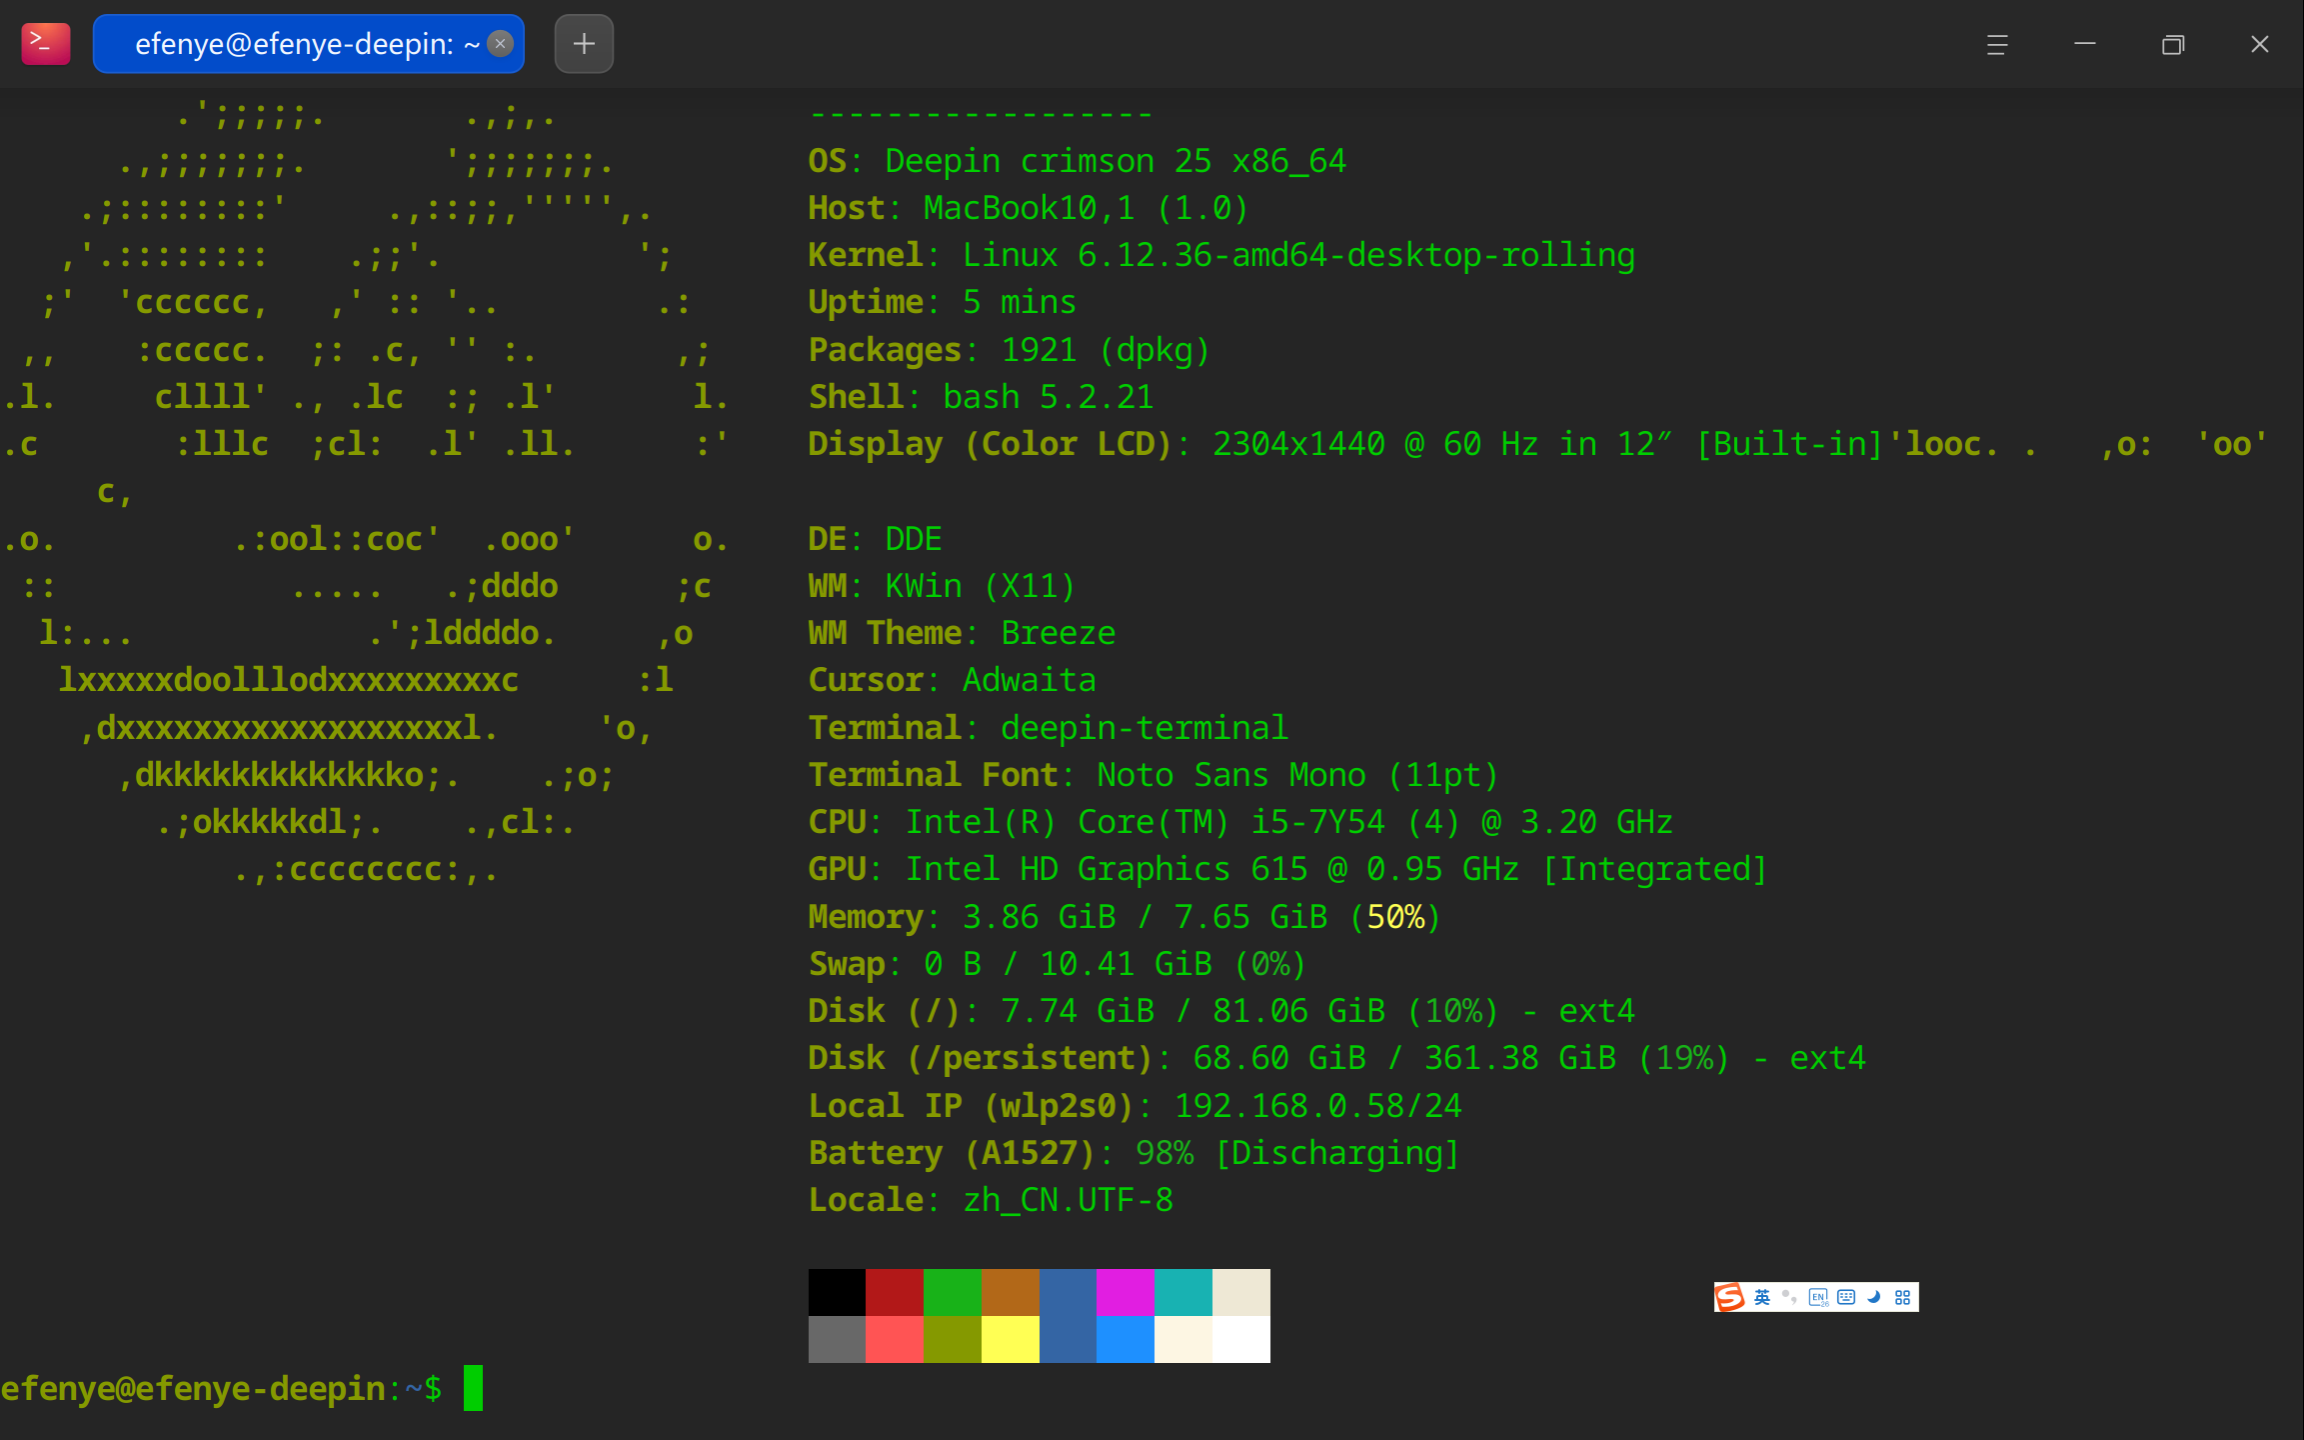2304x1440 pixels.
Task: Click the teal cyan color block
Action: [1183, 1292]
